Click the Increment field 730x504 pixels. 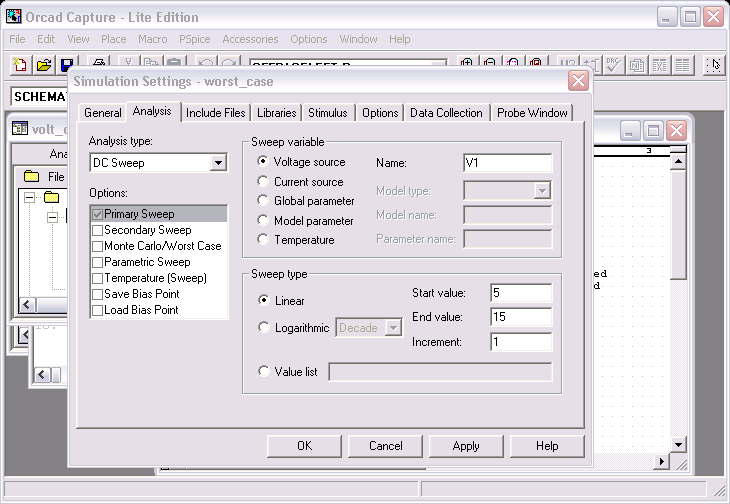[521, 342]
